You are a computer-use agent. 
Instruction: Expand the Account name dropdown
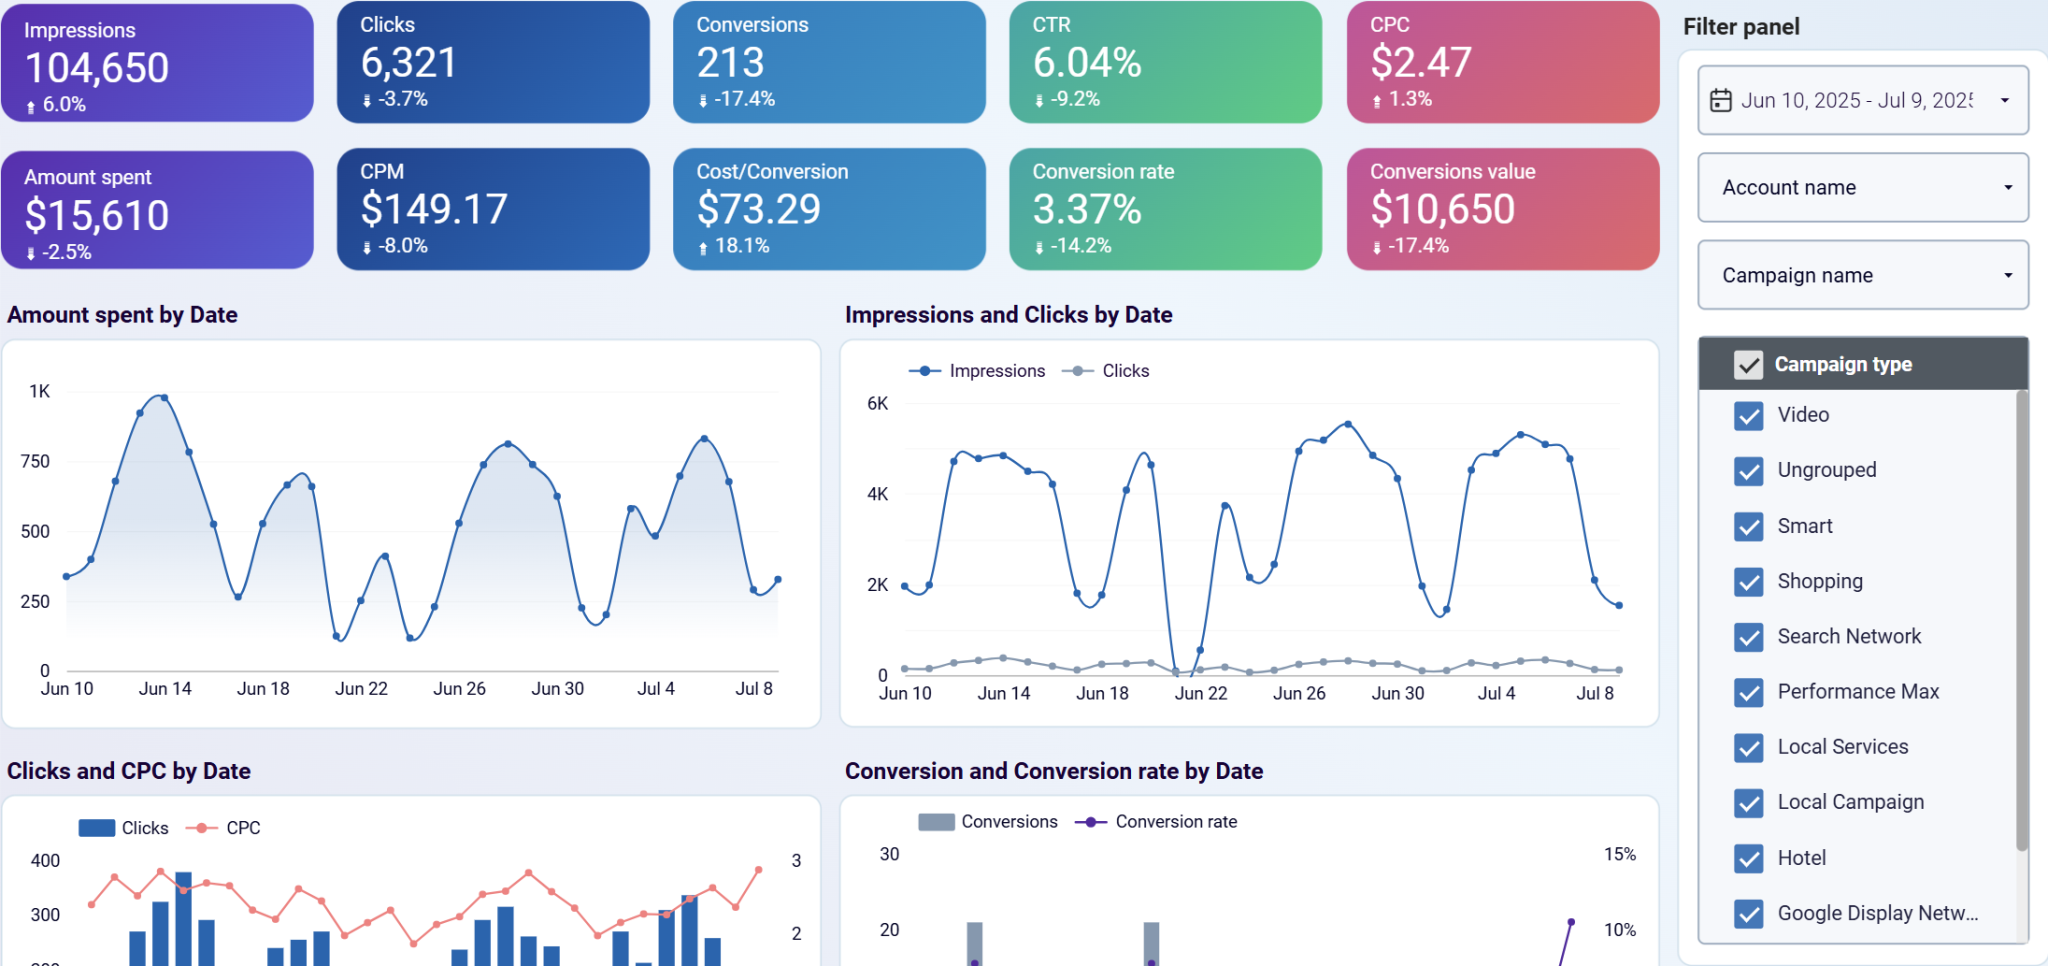click(x=1863, y=187)
